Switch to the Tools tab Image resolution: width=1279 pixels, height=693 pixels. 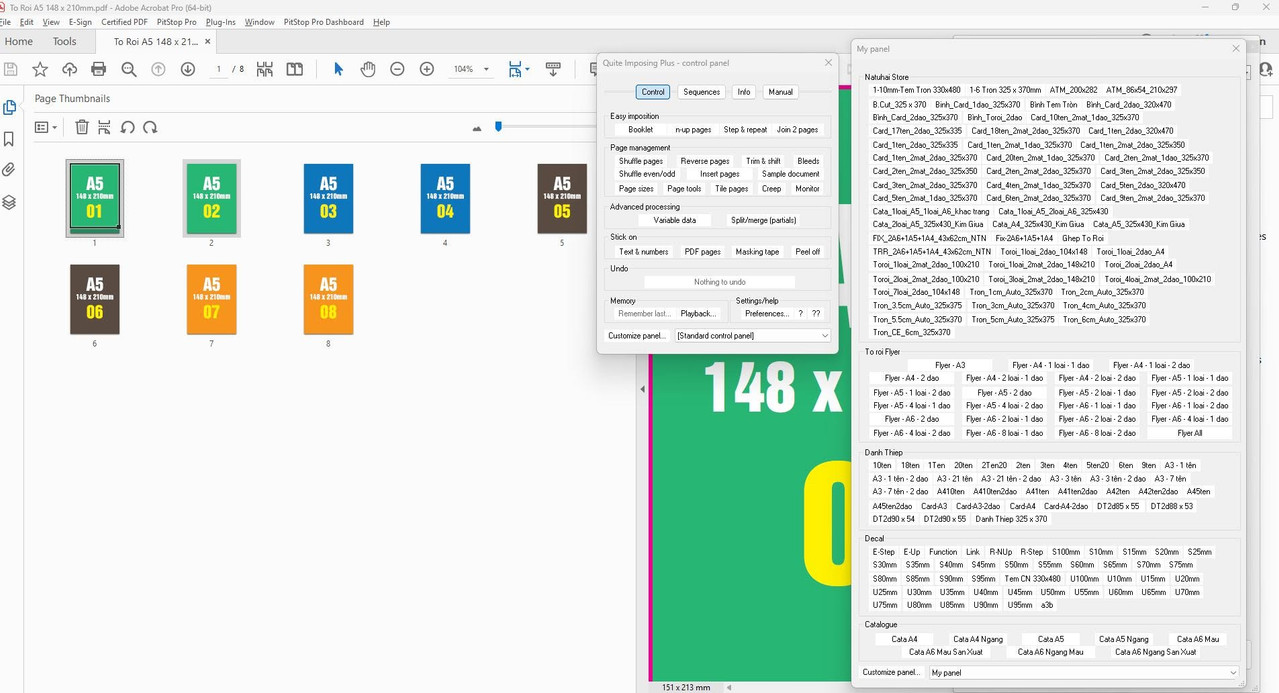65,42
